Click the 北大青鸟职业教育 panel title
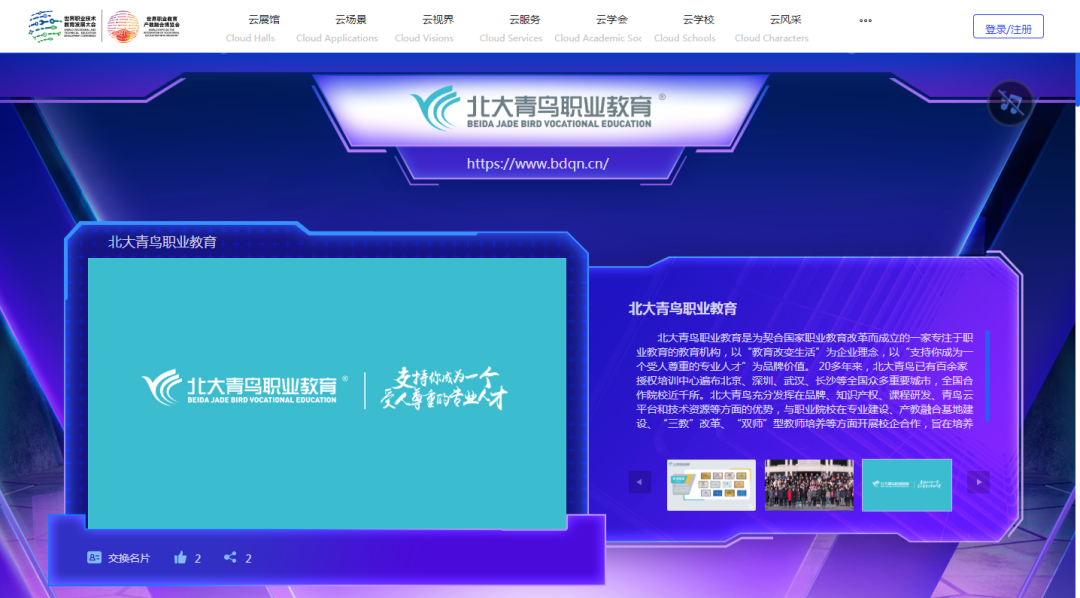Image resolution: width=1080 pixels, height=598 pixels. pyautogui.click(x=163, y=242)
